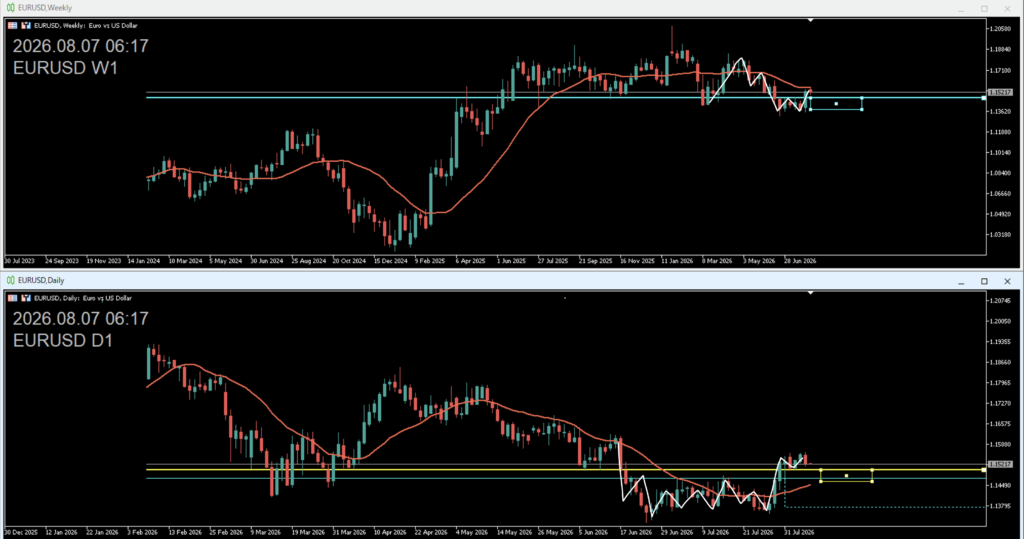Click the Daily chart's depth of market icon

pos(26,298)
